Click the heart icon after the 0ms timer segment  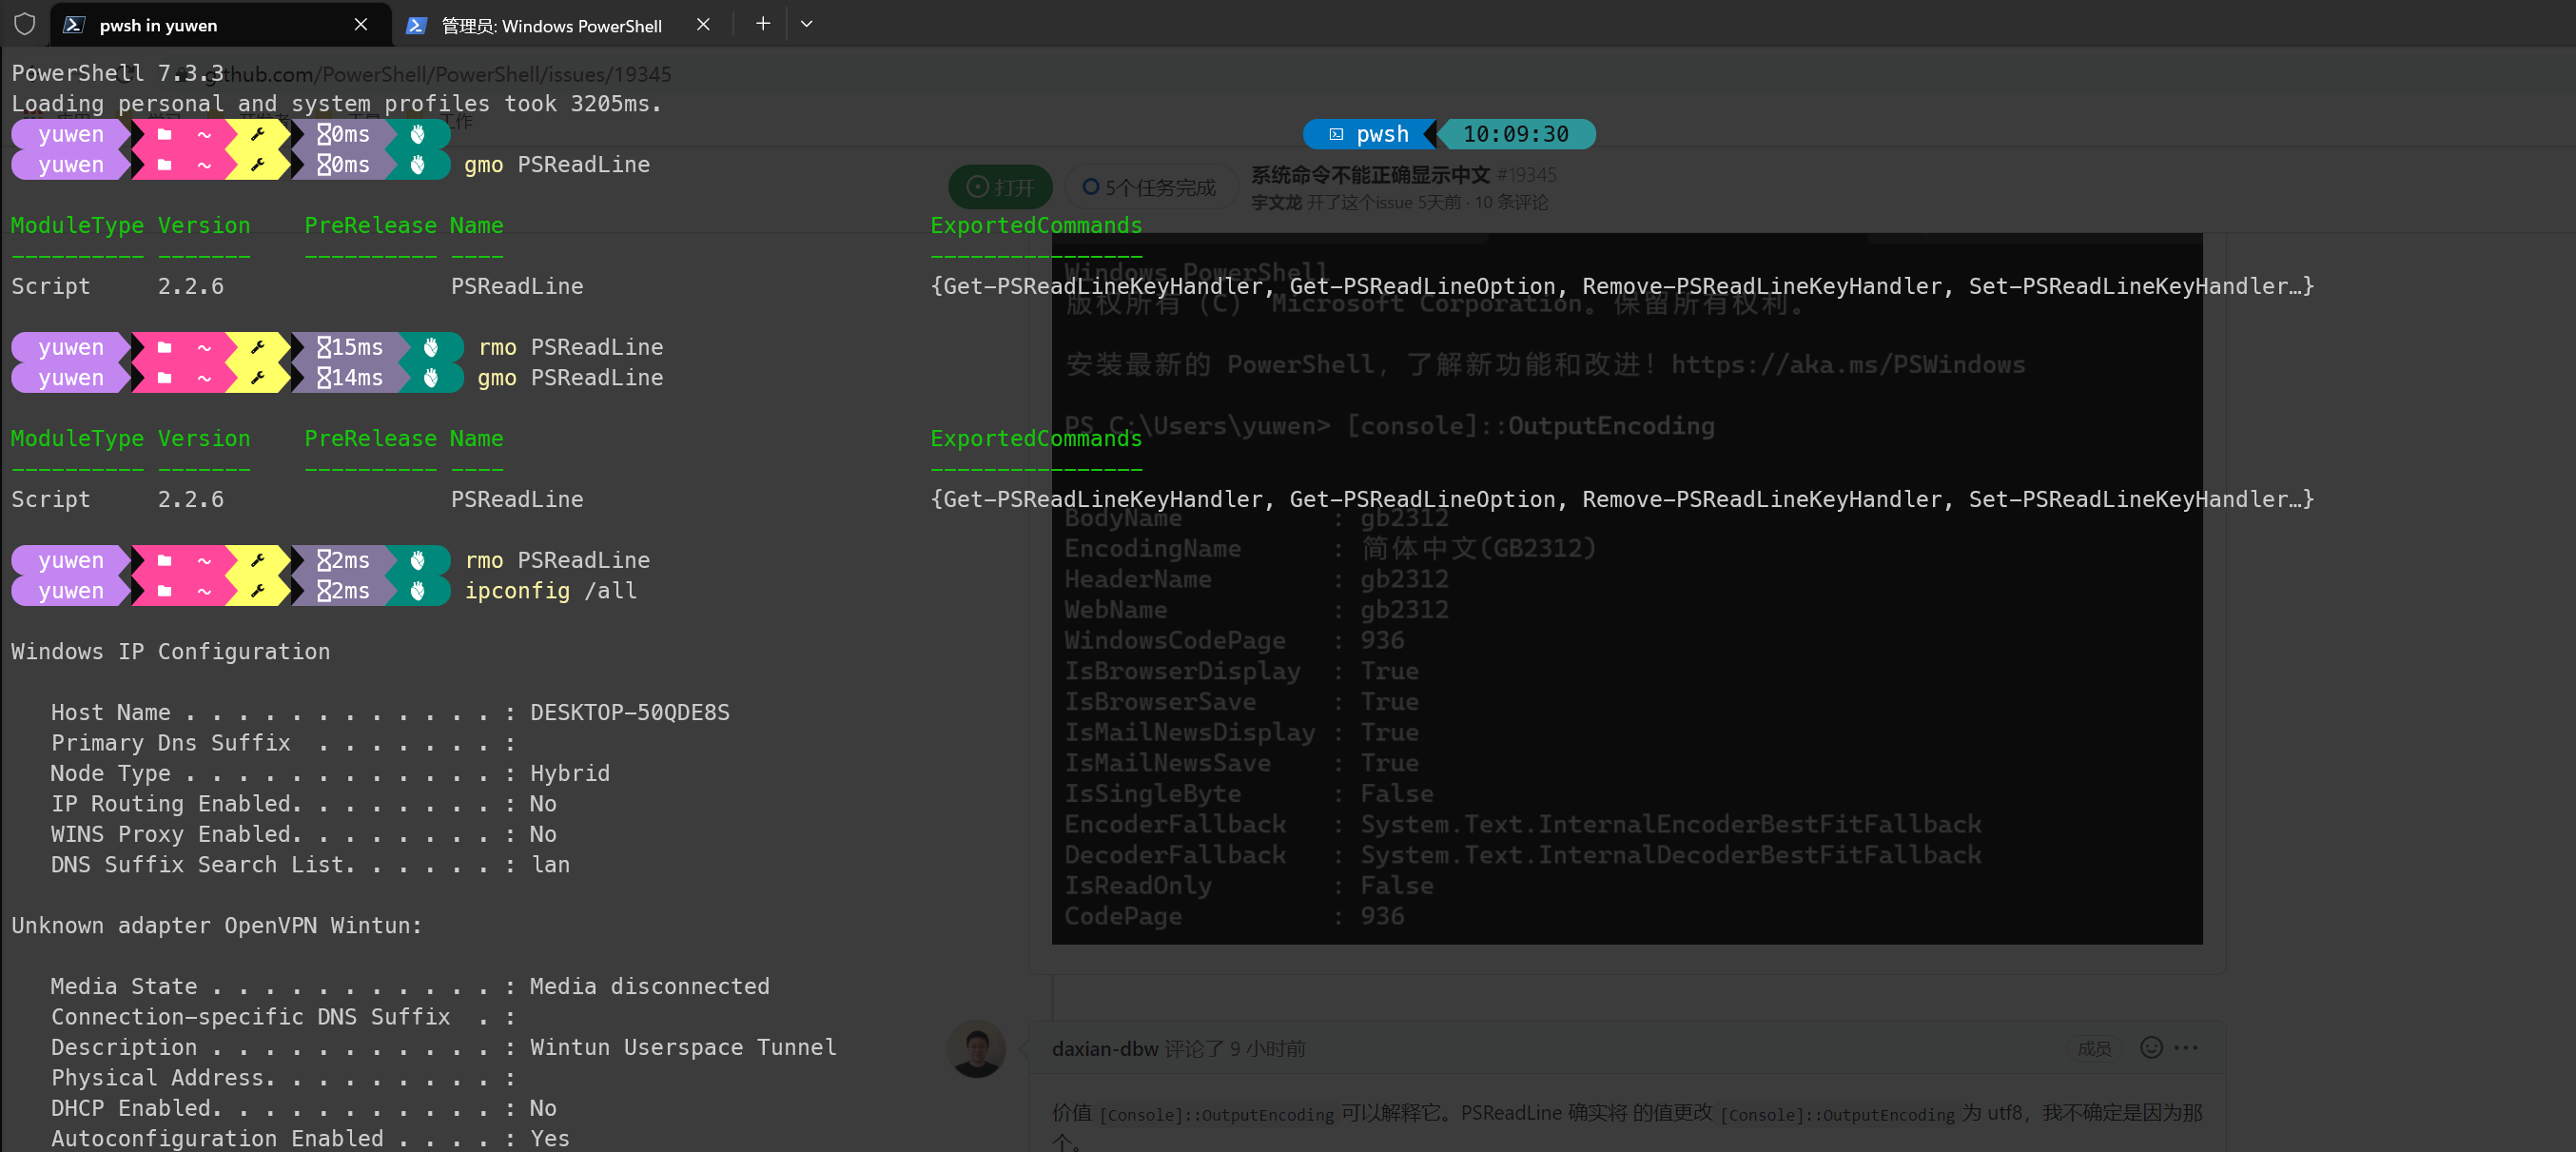coord(419,135)
